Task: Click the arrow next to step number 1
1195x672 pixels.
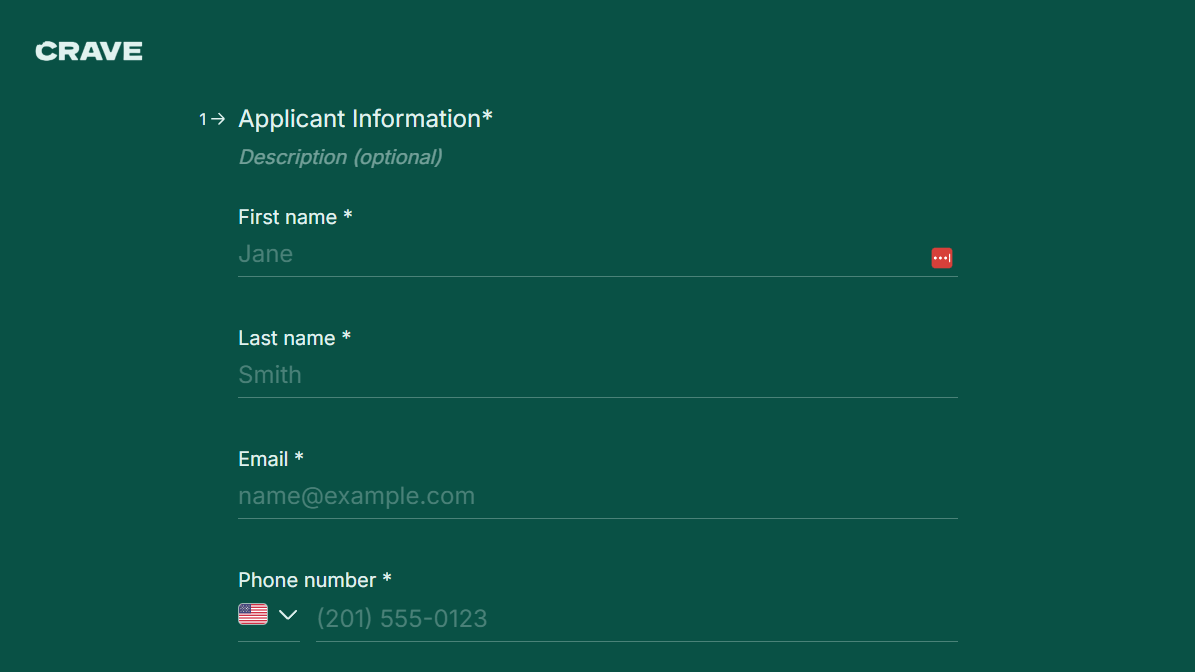Action: tap(218, 118)
